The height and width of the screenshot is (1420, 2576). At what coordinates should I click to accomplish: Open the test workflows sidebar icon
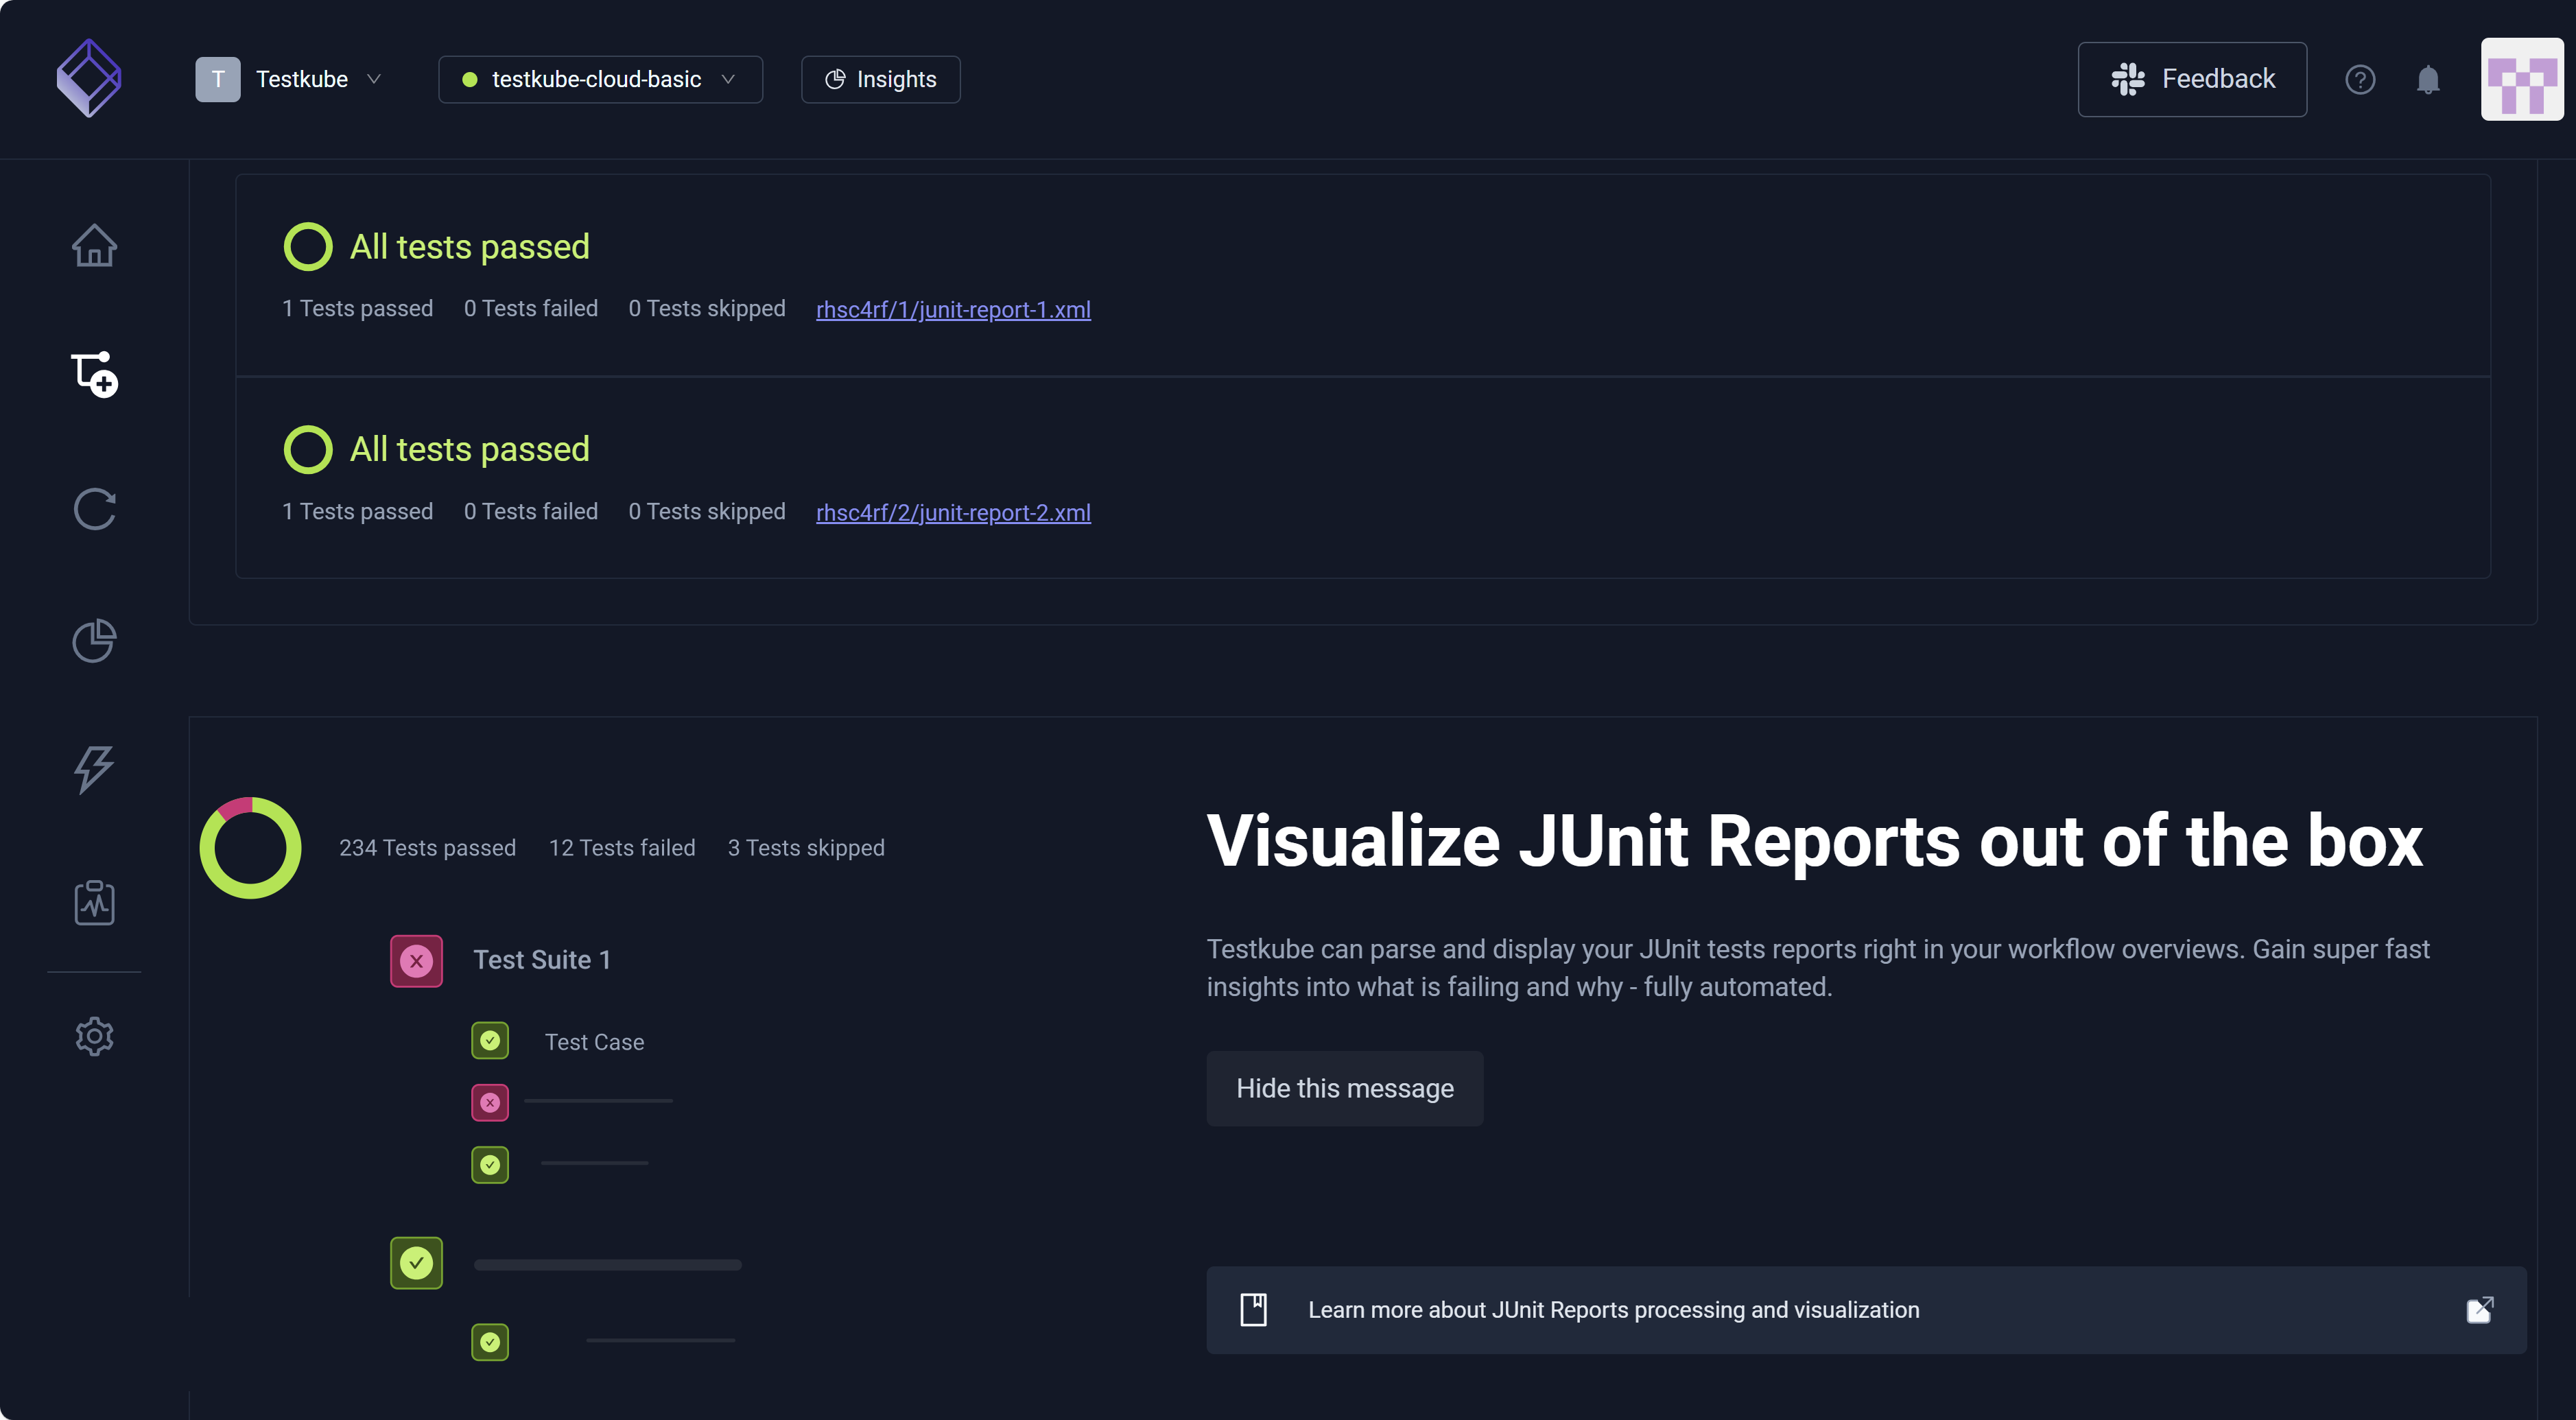click(94, 375)
